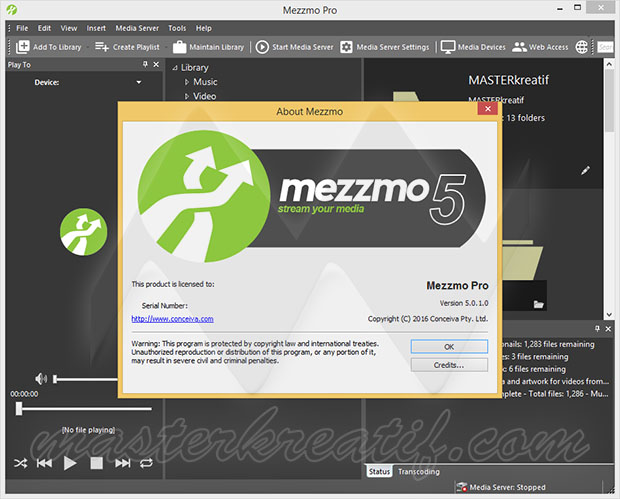Screen dimensions: 620x499
Task: Click the Media Server Stopped status icon
Action: click(x=461, y=487)
